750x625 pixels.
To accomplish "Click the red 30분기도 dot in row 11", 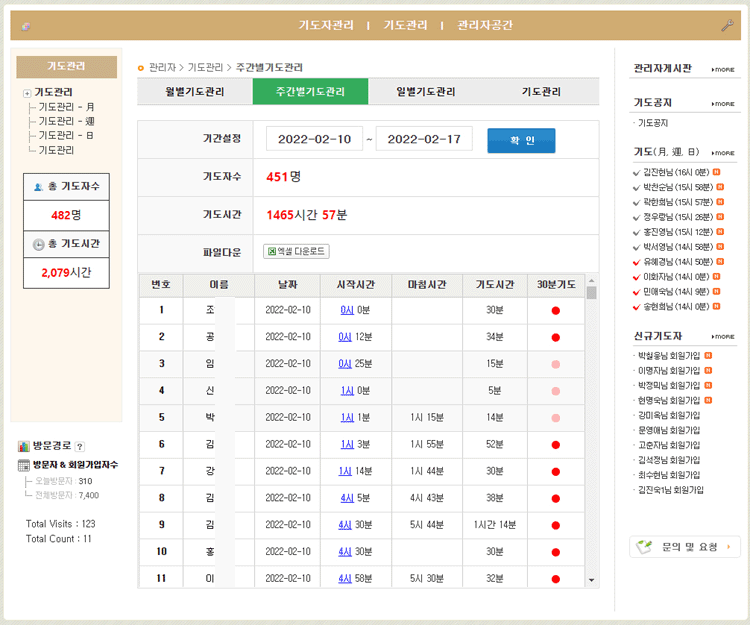I will [555, 579].
